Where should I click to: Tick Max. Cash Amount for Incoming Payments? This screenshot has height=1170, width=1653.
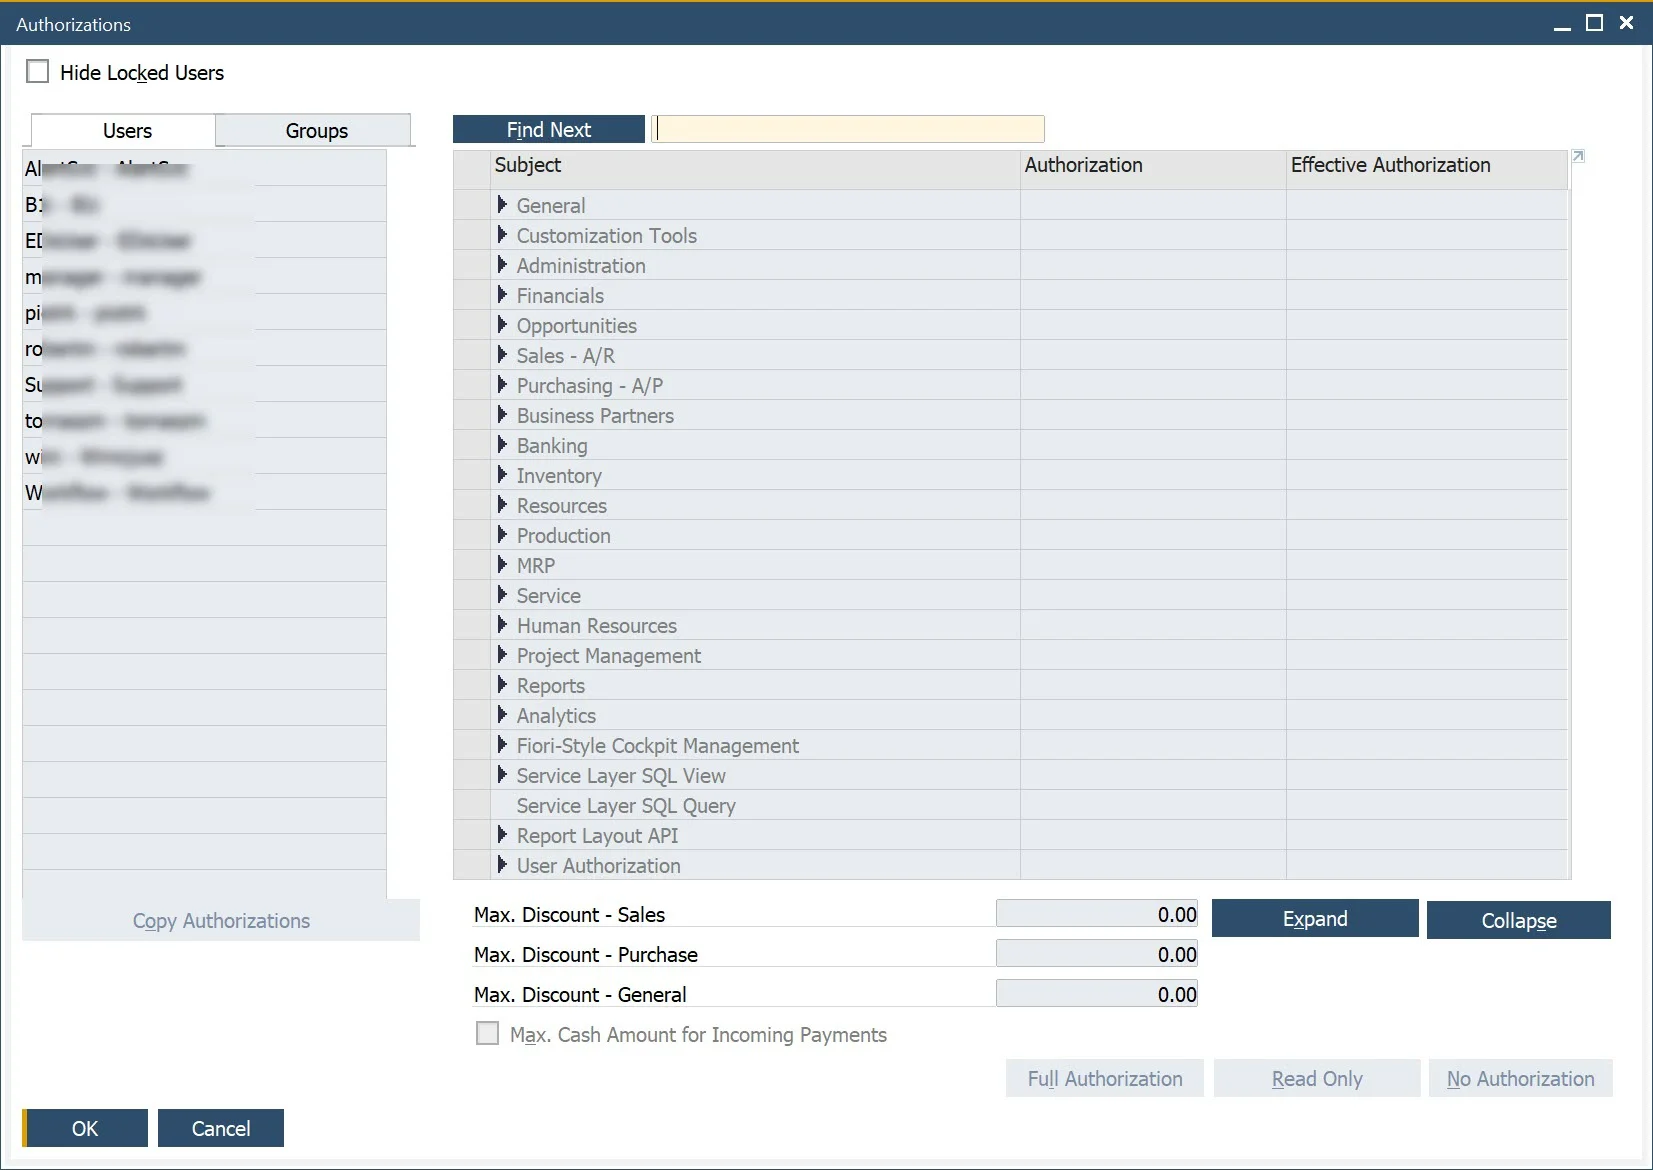(x=487, y=1034)
